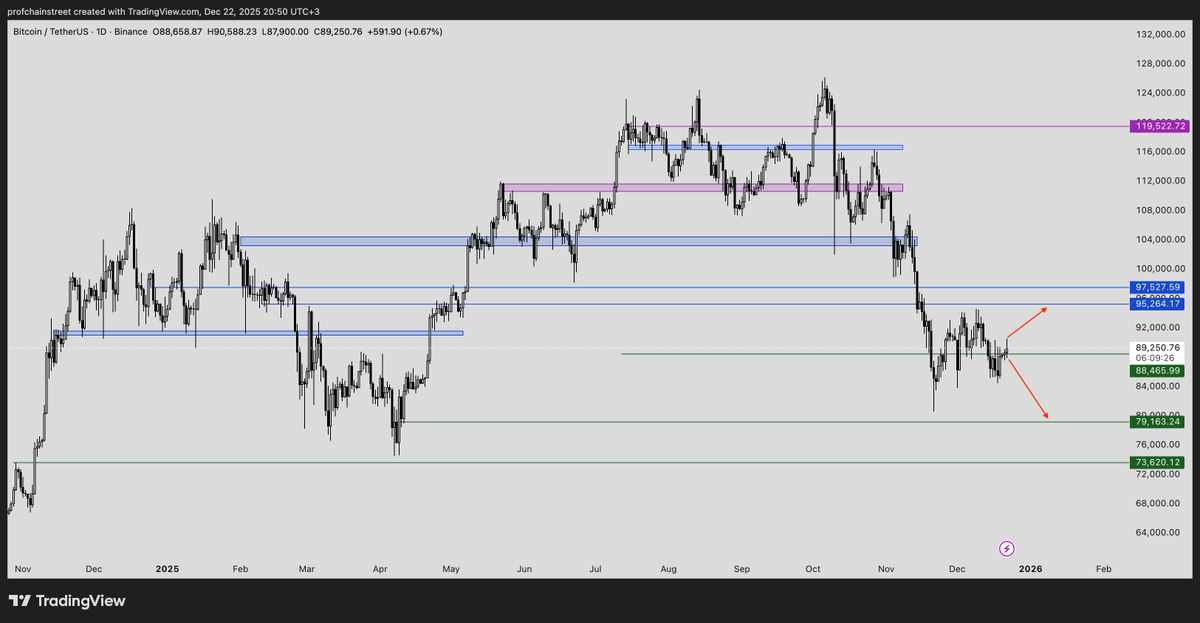
Task: Click the high price H90,588.23
Action: click(233, 32)
